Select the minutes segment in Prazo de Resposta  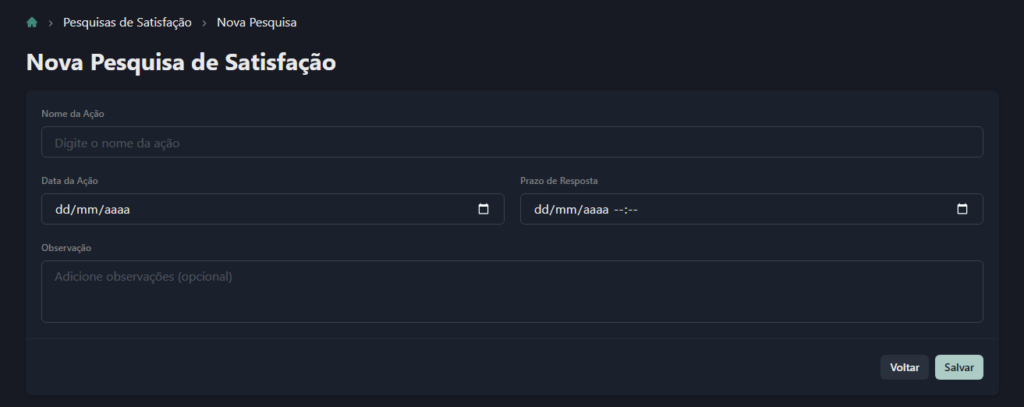click(632, 210)
